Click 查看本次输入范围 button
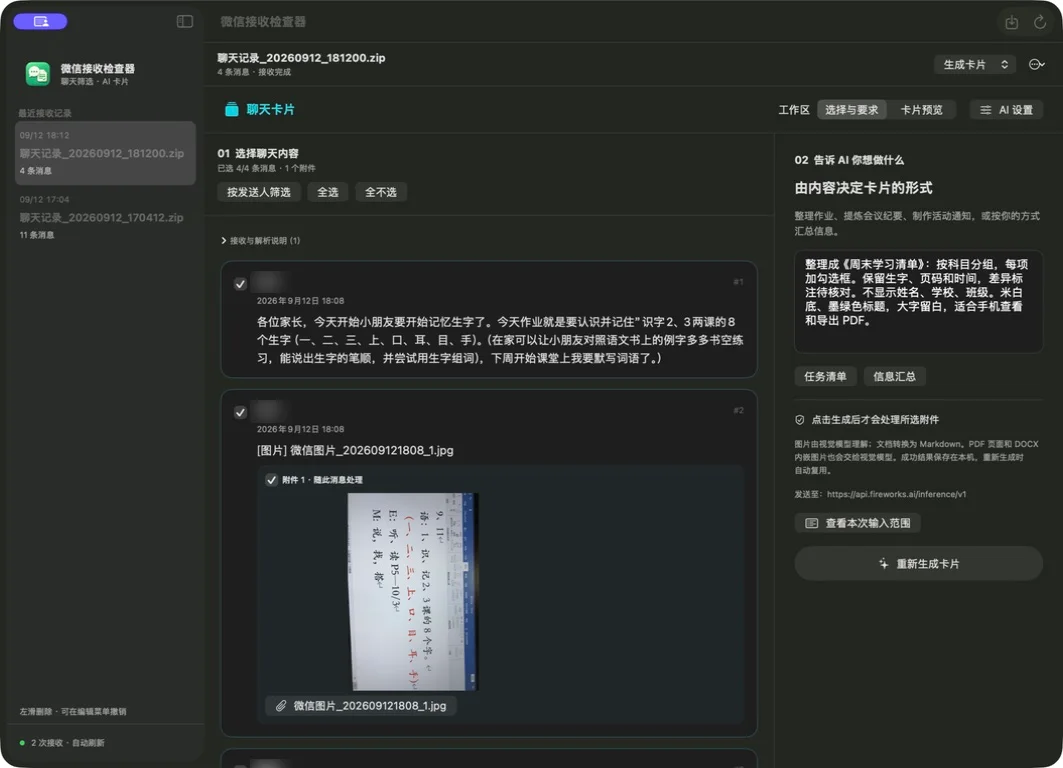The image size is (1063, 768). [858, 523]
